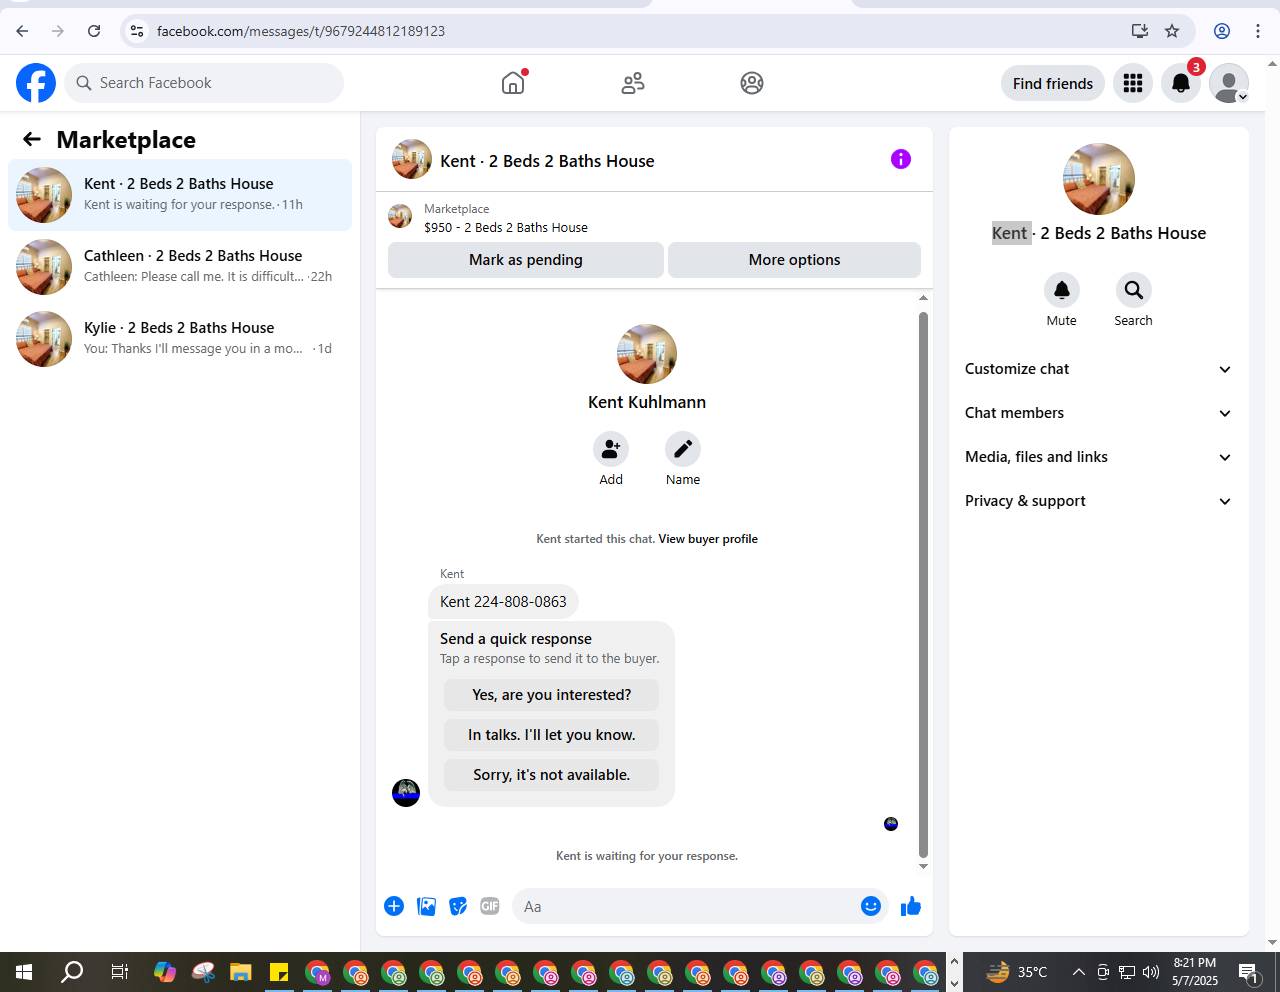The width and height of the screenshot is (1280, 992).
Task: Open File Explorer from taskbar
Action: [x=241, y=972]
